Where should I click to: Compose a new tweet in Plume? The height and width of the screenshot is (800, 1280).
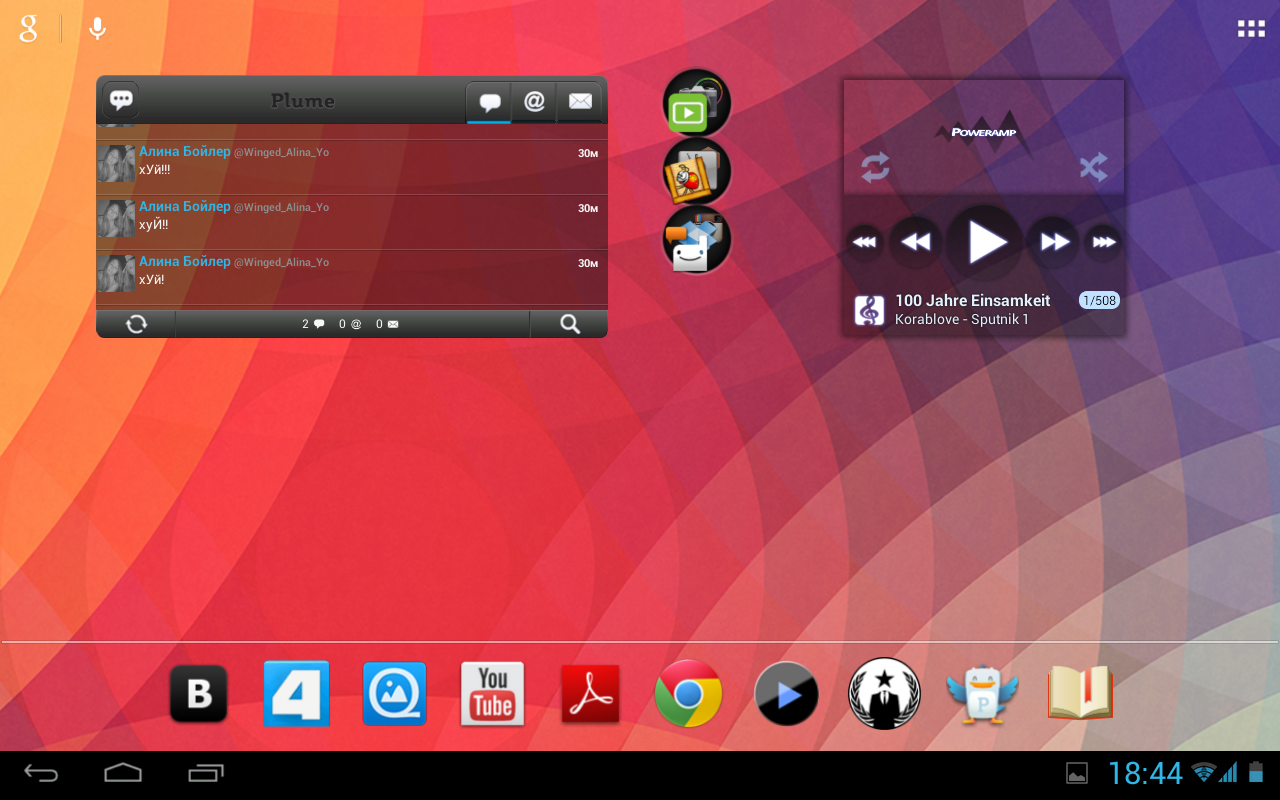coord(121,100)
